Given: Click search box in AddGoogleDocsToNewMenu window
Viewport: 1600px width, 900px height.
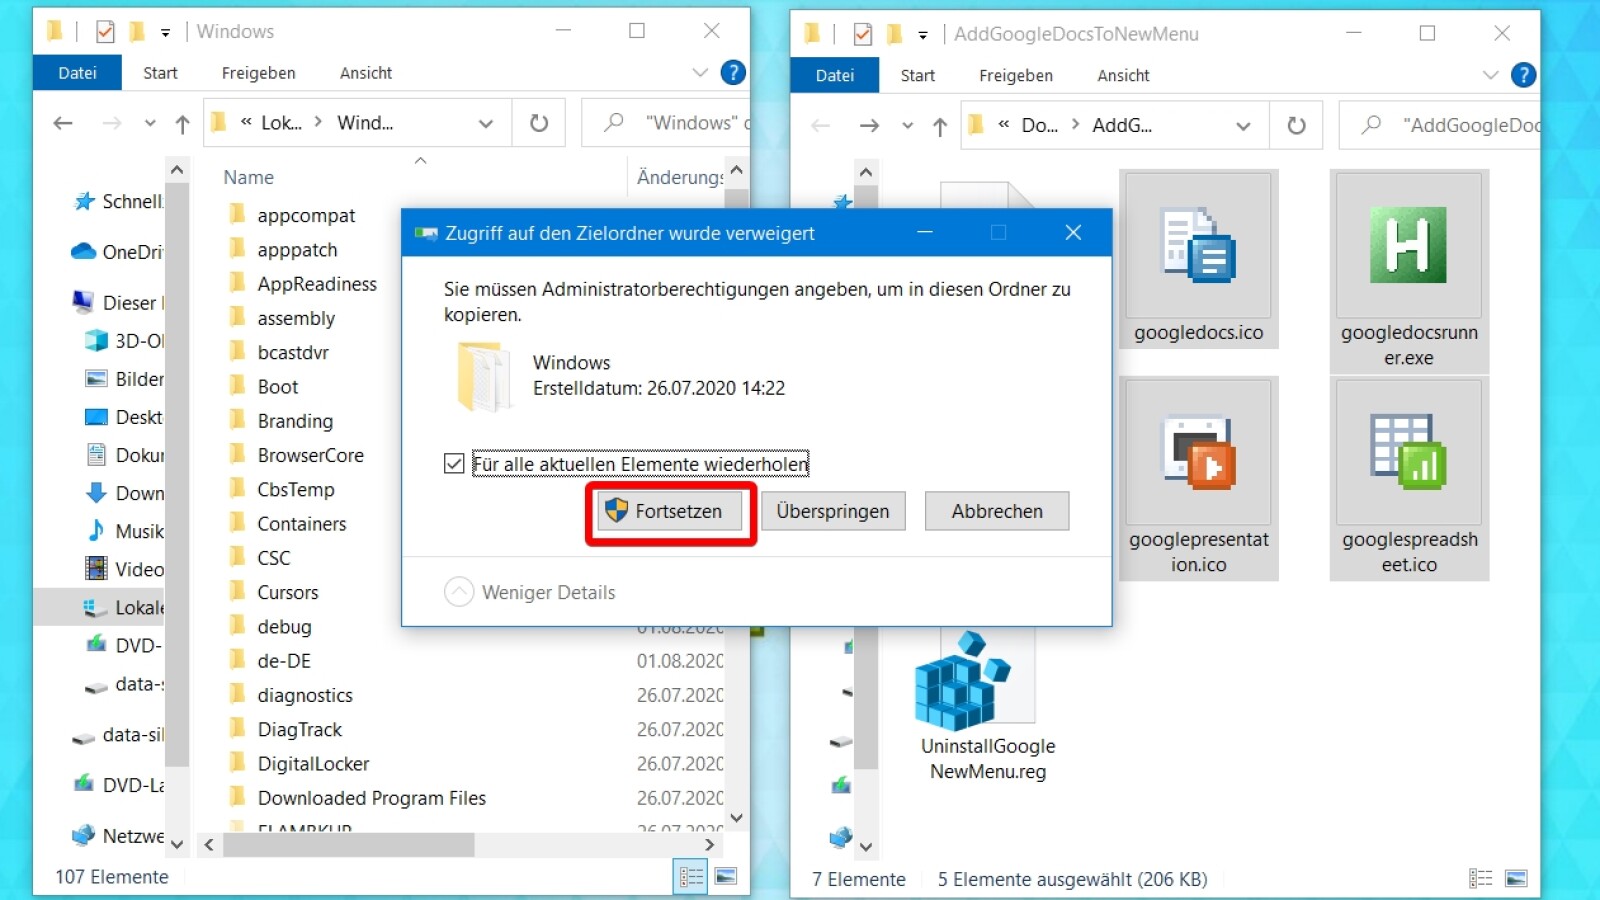Looking at the screenshot, I should pyautogui.click(x=1440, y=125).
